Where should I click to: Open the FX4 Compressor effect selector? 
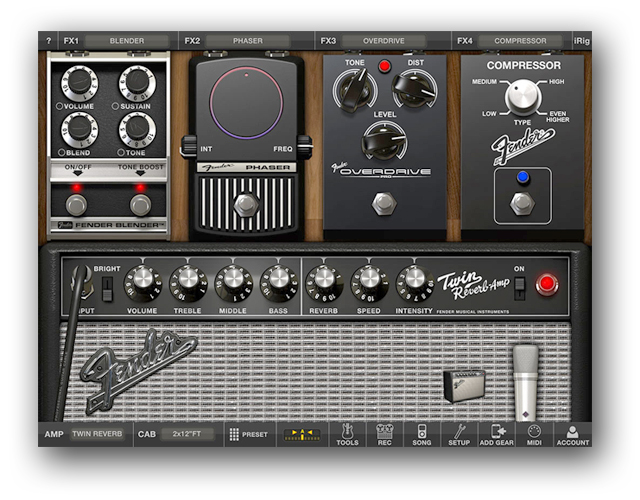(520, 41)
